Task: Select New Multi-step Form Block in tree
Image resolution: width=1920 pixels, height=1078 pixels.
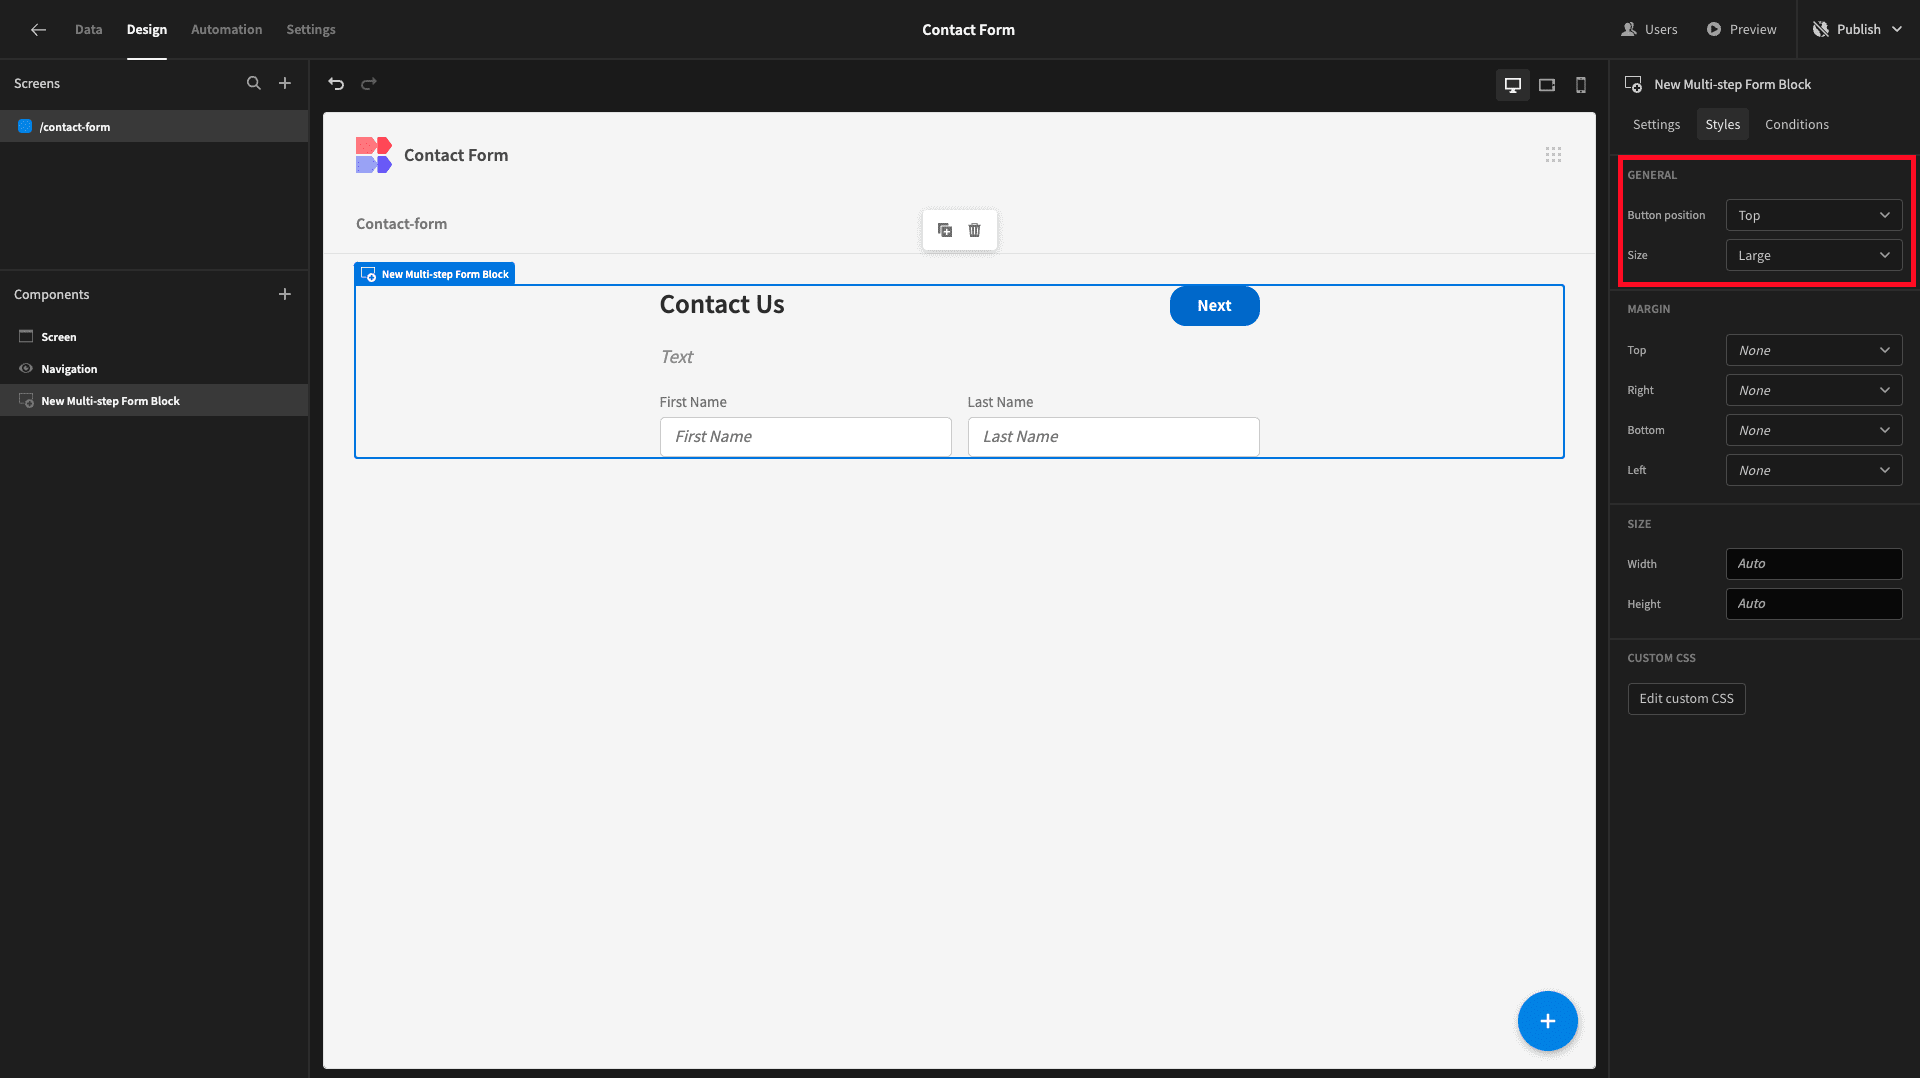Action: pos(154,401)
